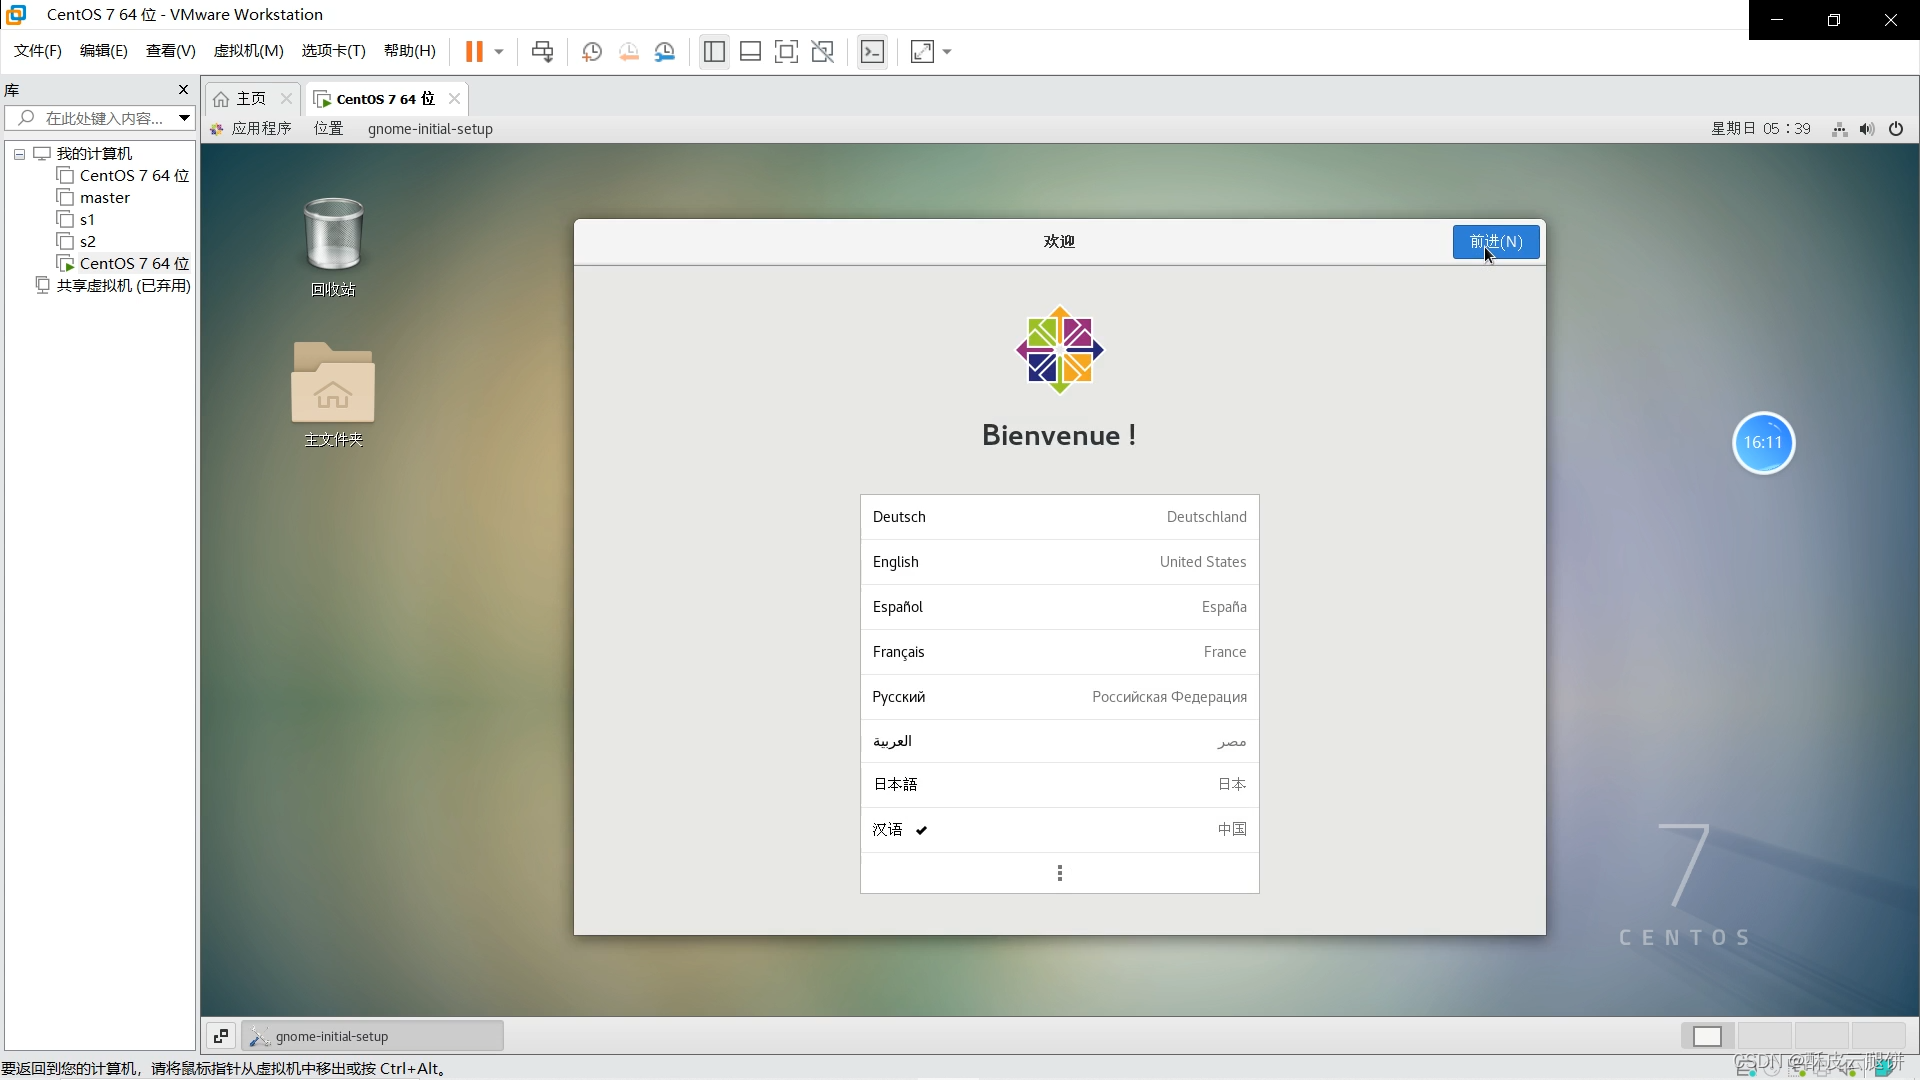Viewport: 1920px width, 1080px height.
Task: Open the 虚拟机(M) menu
Action: (248, 51)
